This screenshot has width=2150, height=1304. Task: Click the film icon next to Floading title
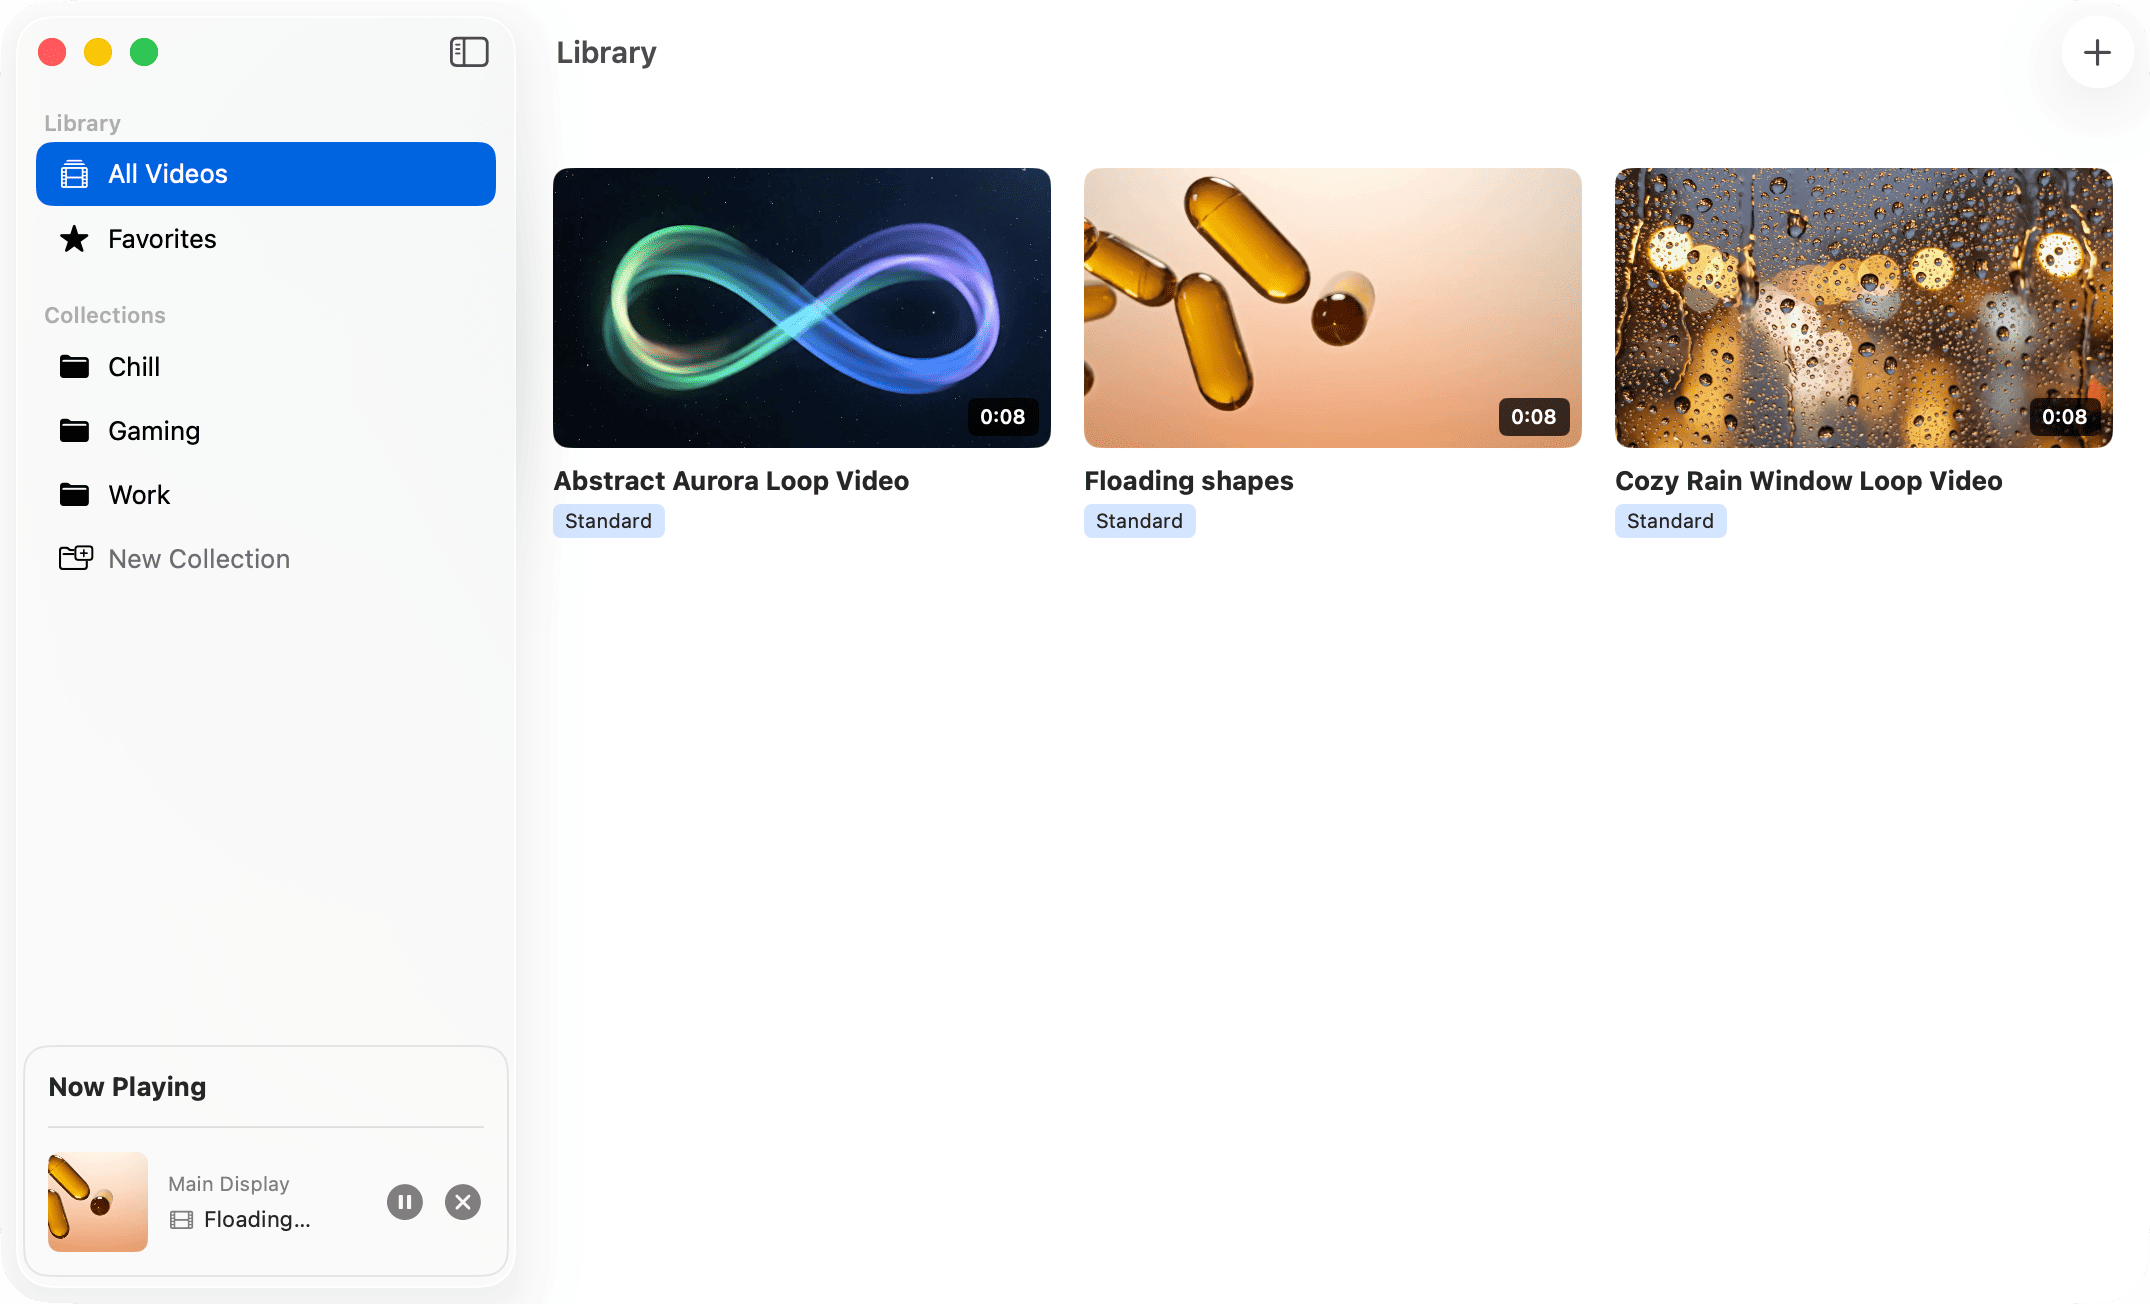(x=181, y=1219)
